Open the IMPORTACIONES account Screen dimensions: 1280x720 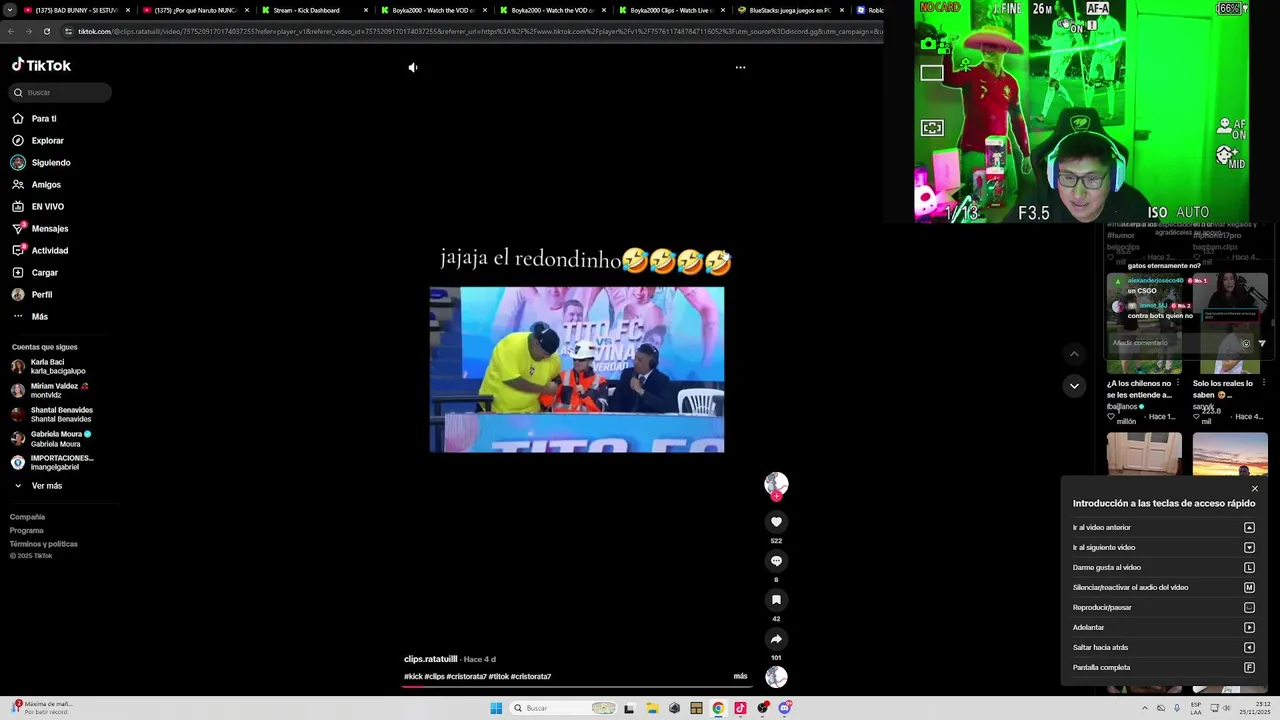pos(52,462)
